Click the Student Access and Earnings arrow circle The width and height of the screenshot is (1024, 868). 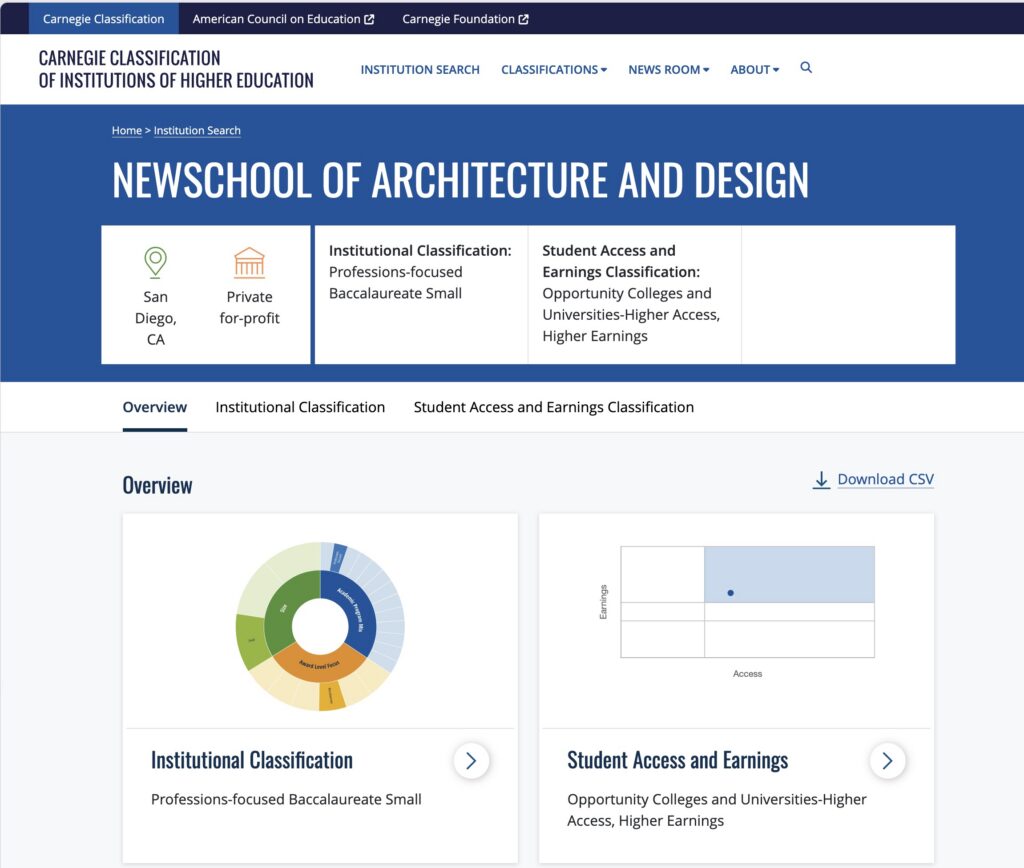pyautogui.click(x=888, y=761)
